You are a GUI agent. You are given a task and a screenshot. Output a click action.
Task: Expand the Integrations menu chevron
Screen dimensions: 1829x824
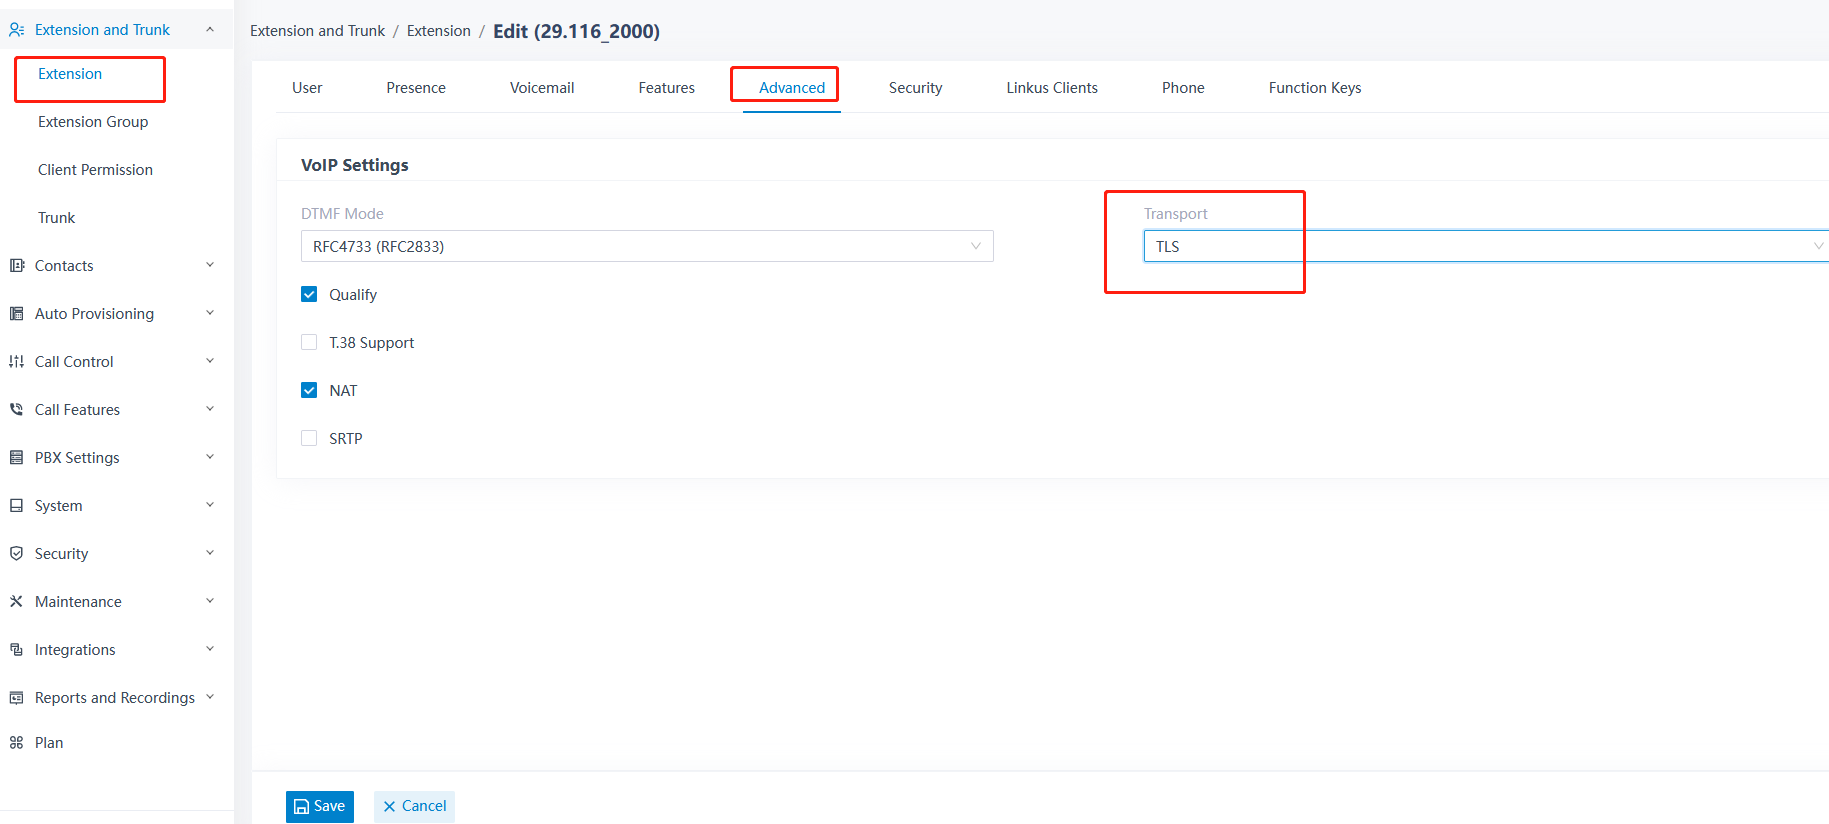(x=210, y=649)
